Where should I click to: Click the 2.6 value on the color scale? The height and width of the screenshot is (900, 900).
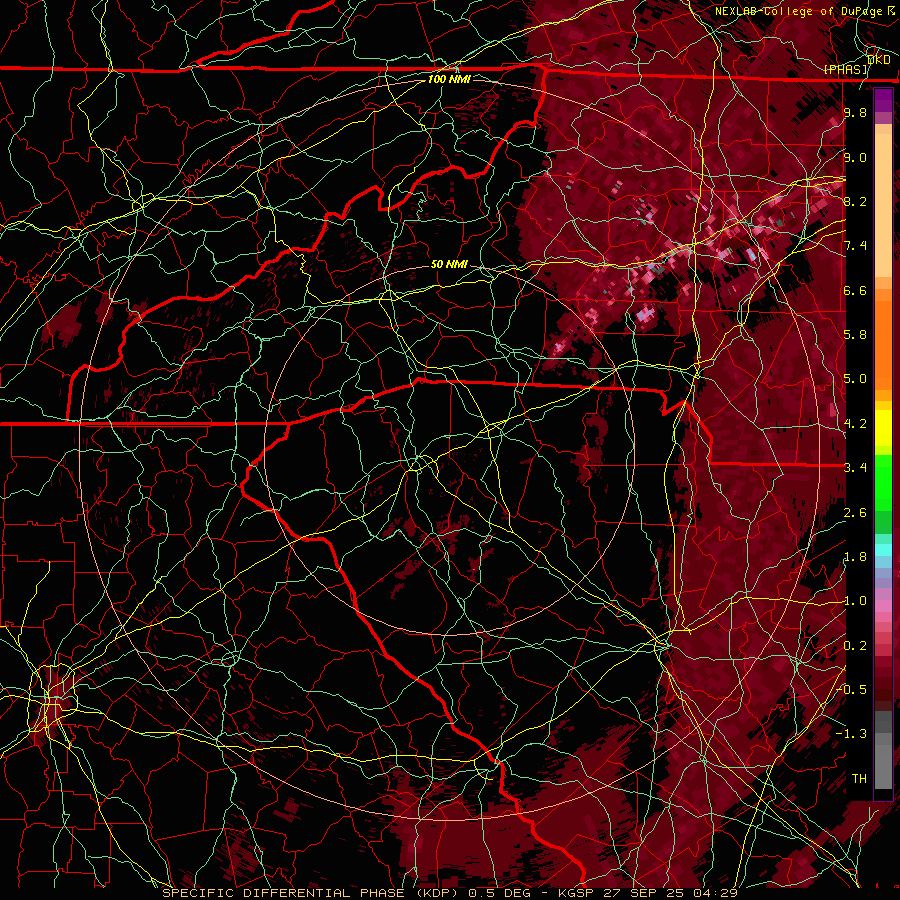pyautogui.click(x=855, y=513)
